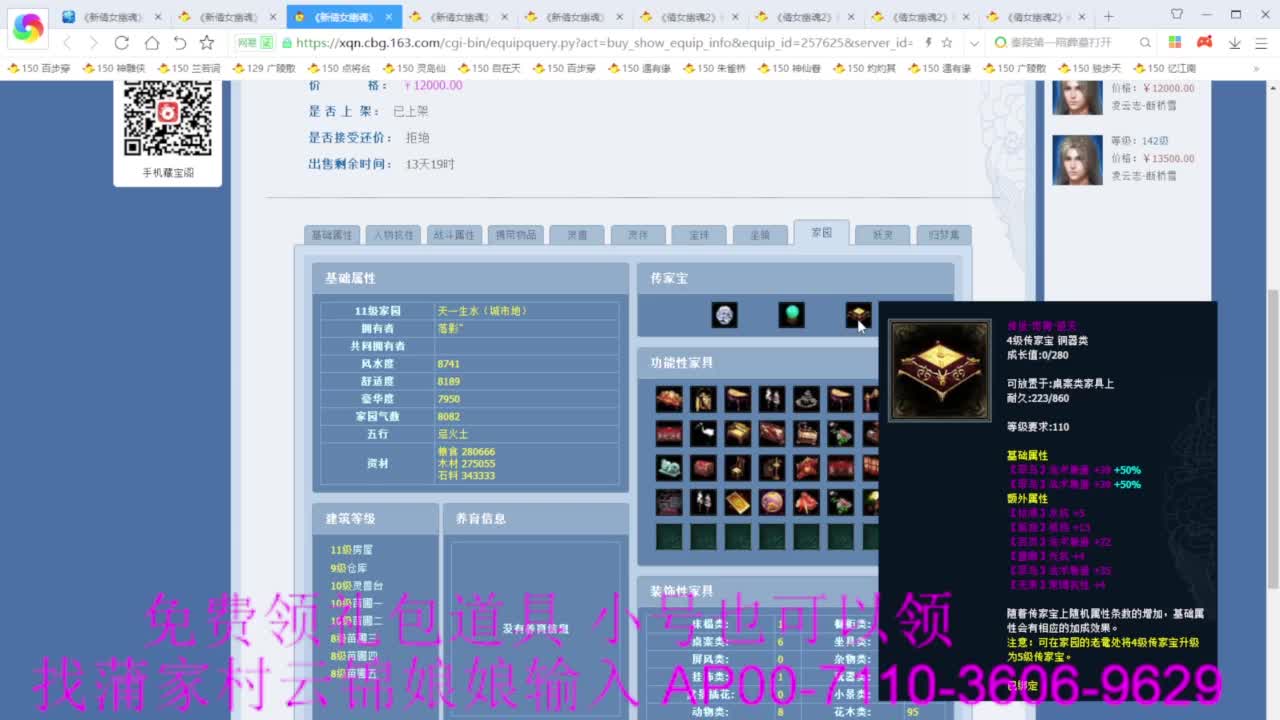Open the search box dropdown near the magnifier
Viewport: 1280px width, 720px height.
tap(1145, 44)
